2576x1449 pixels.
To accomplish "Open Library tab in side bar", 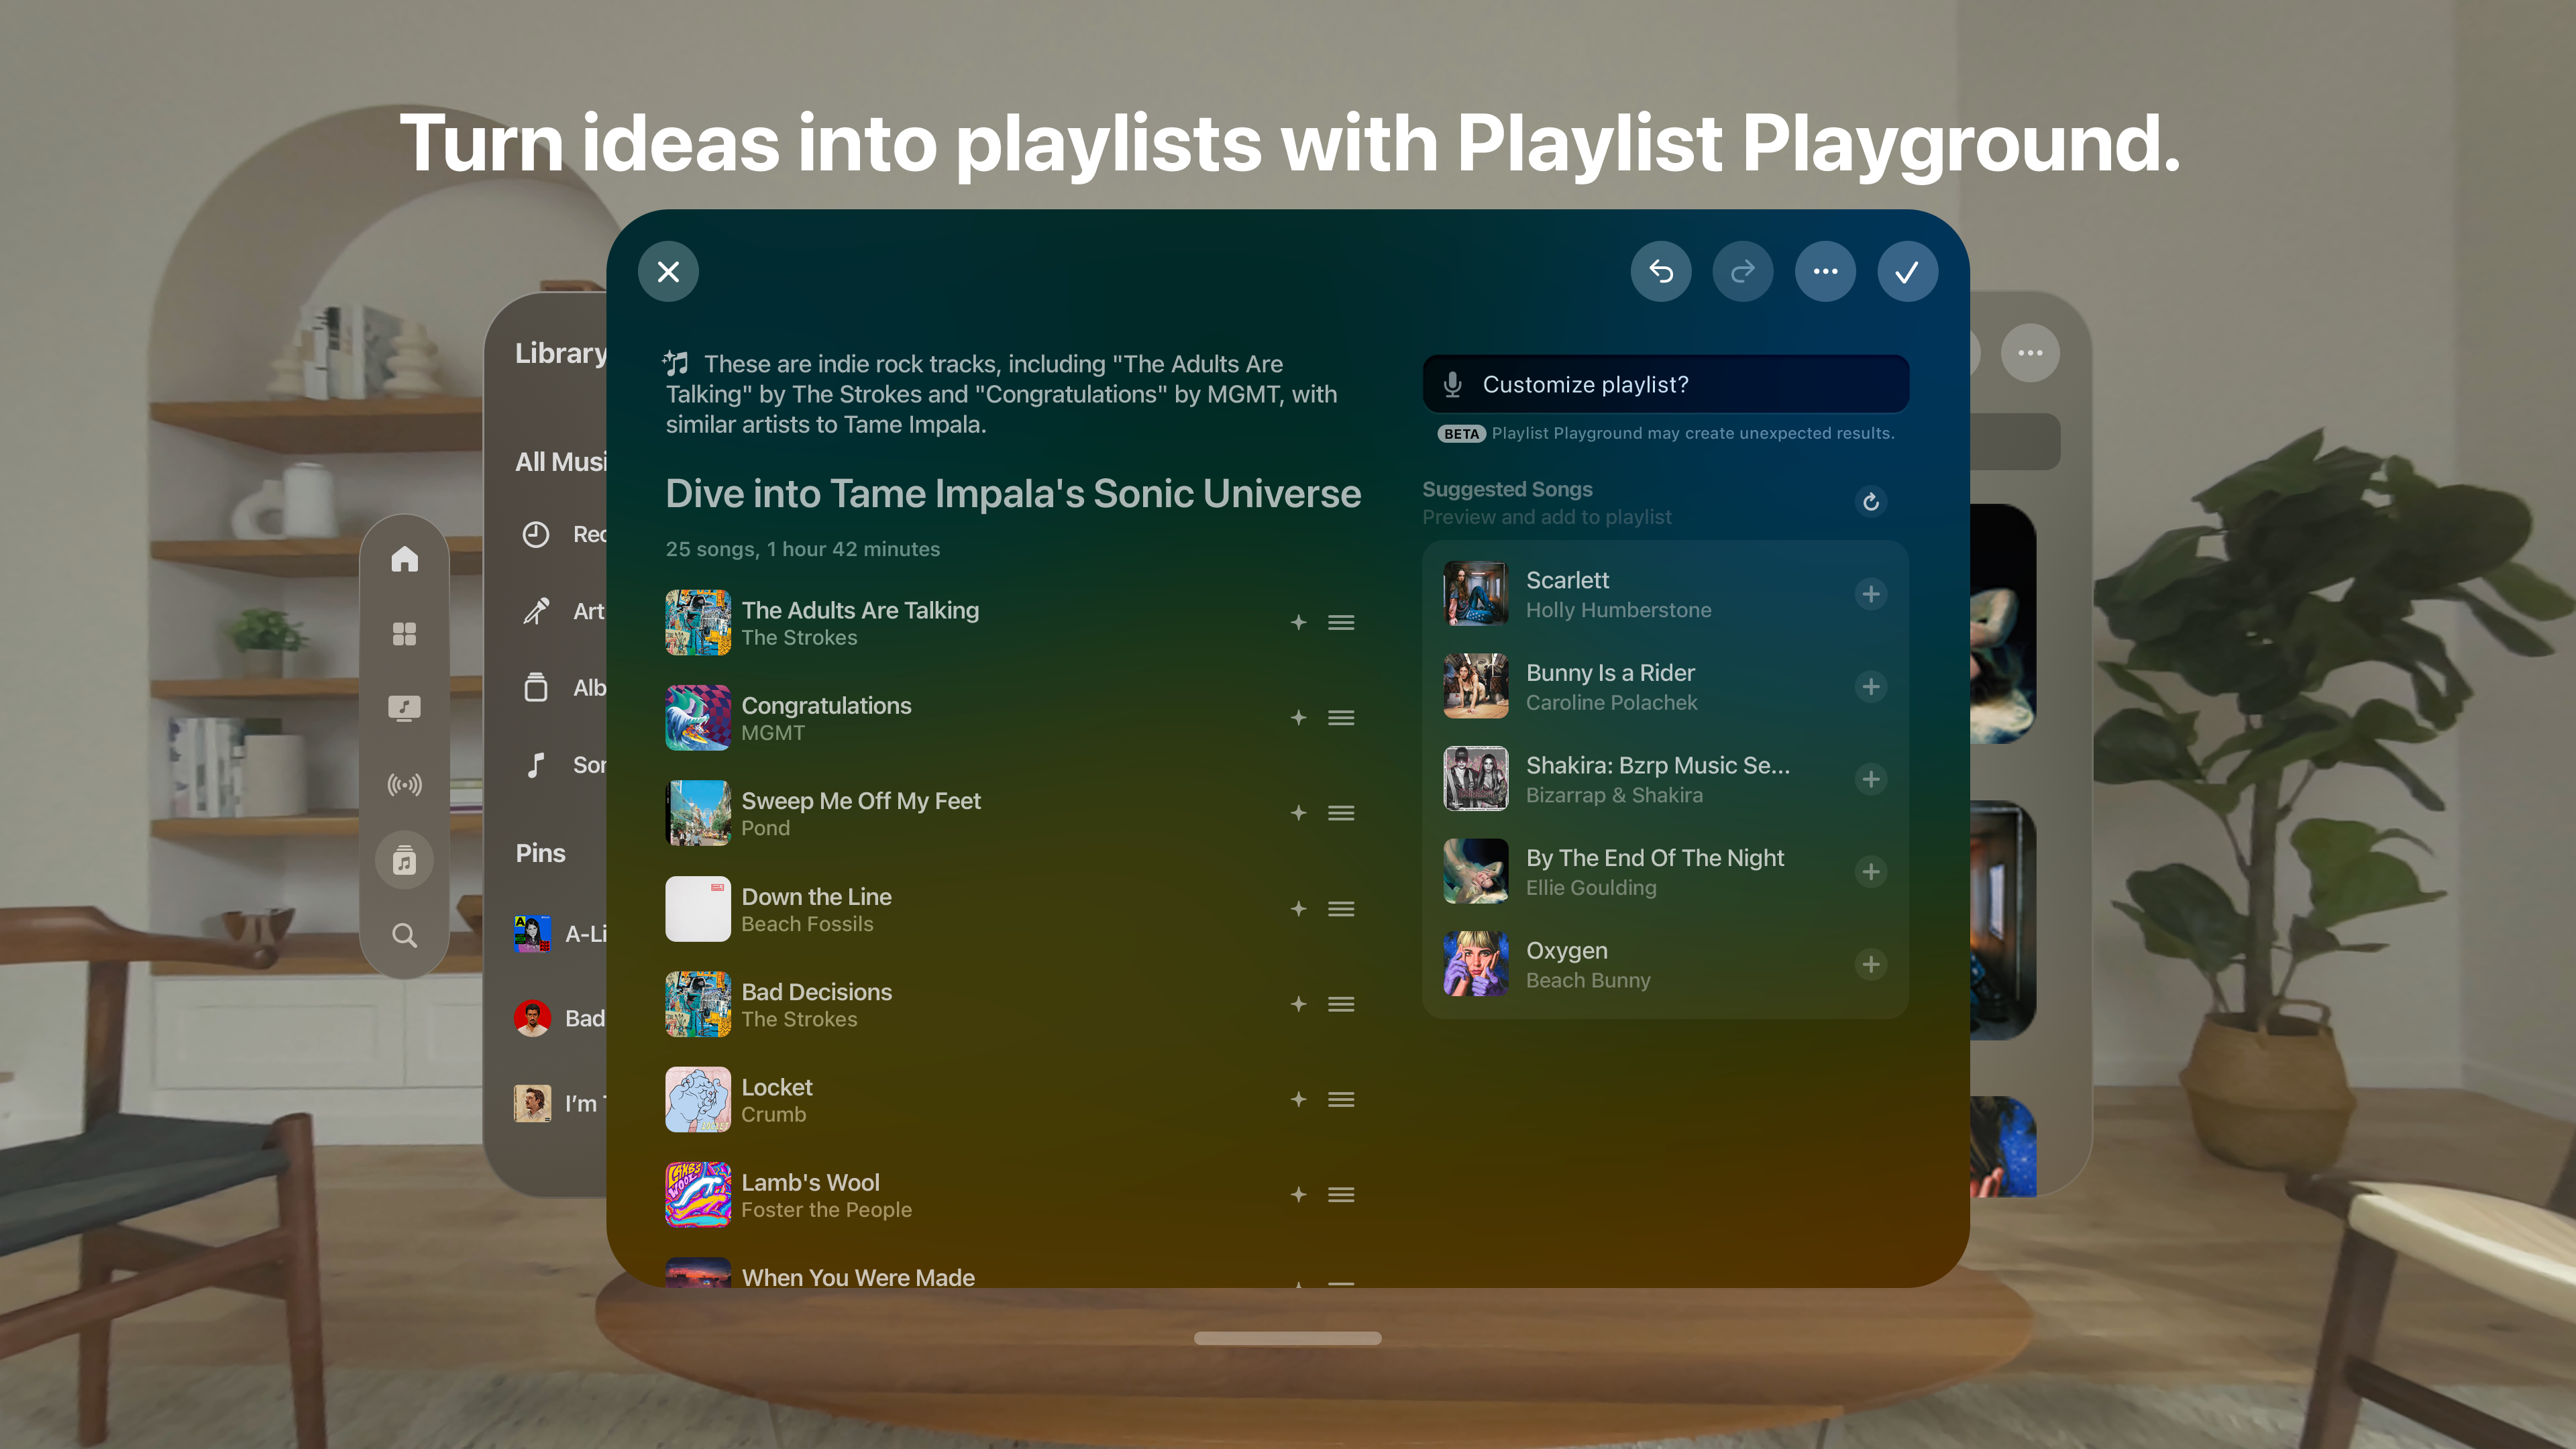I will point(404,860).
